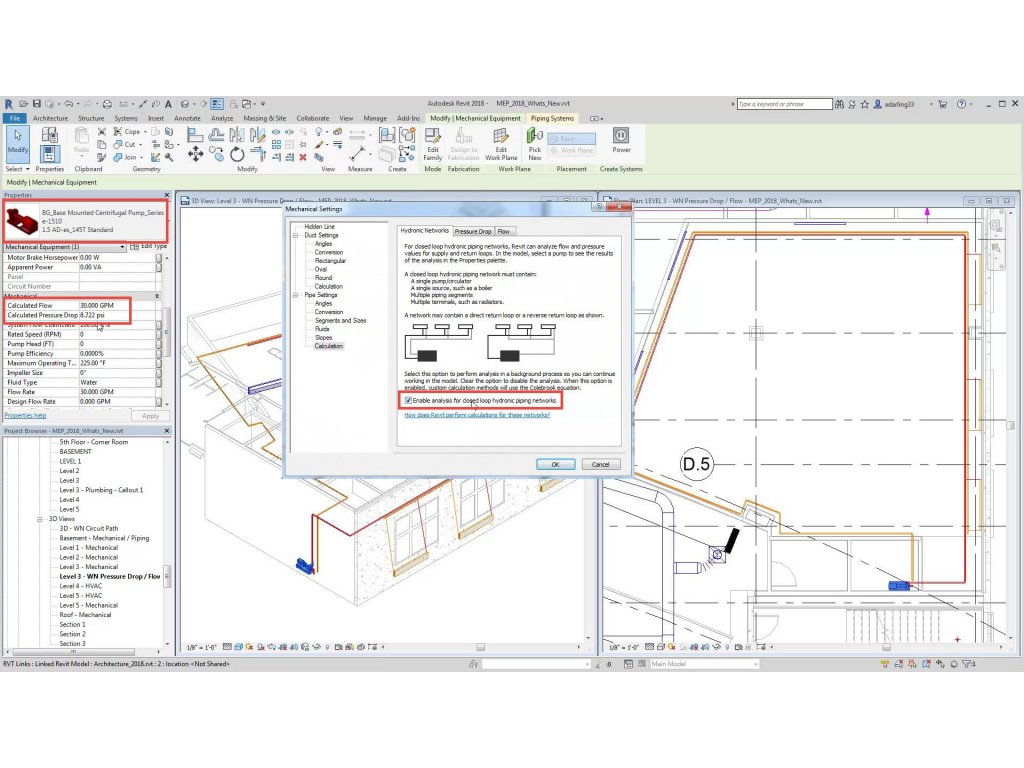Open Cope geometry tool
Image resolution: width=1024 pixels, height=768 pixels.
[127, 132]
